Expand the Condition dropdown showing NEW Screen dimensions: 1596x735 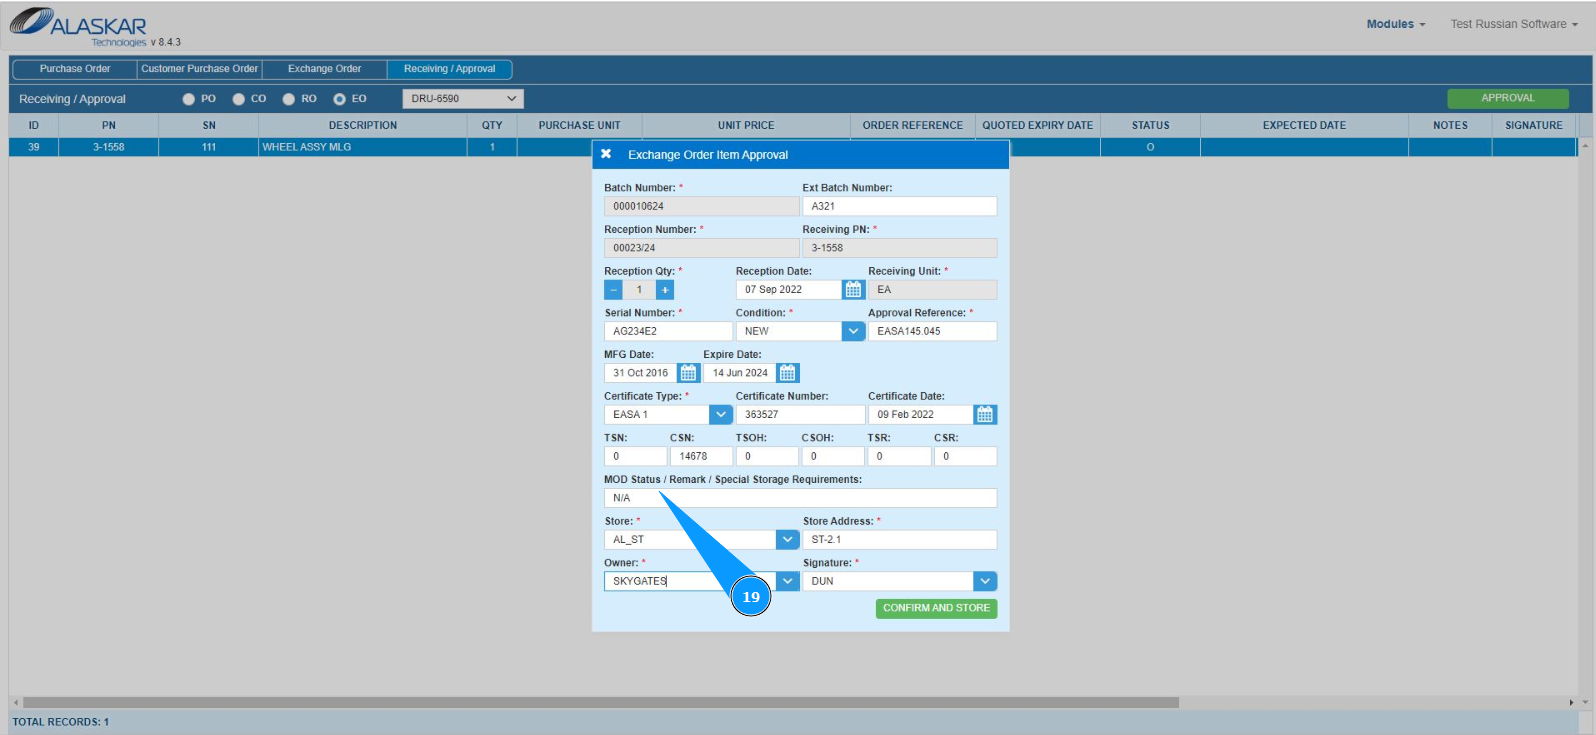pos(853,332)
